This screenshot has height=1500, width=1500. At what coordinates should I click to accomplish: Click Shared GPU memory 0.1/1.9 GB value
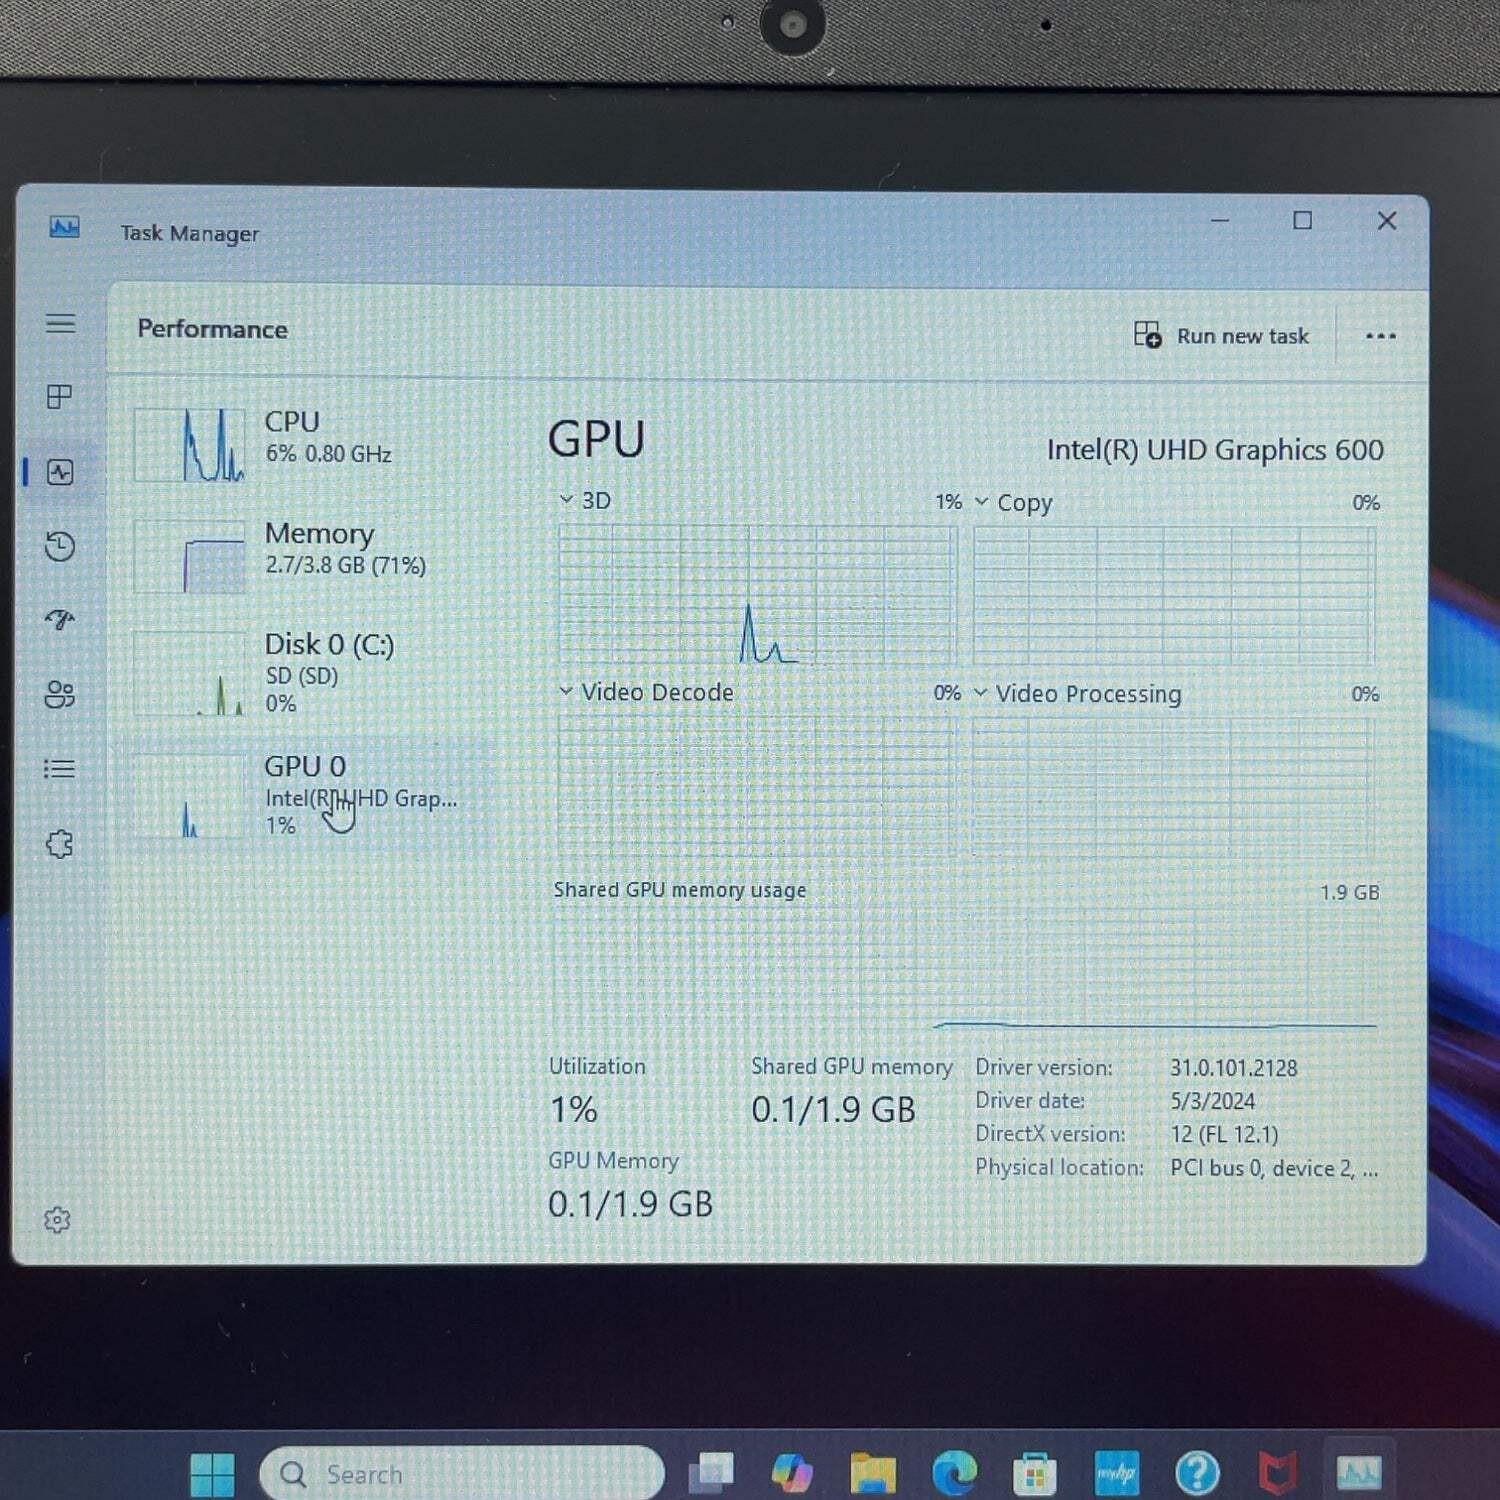(x=833, y=1109)
